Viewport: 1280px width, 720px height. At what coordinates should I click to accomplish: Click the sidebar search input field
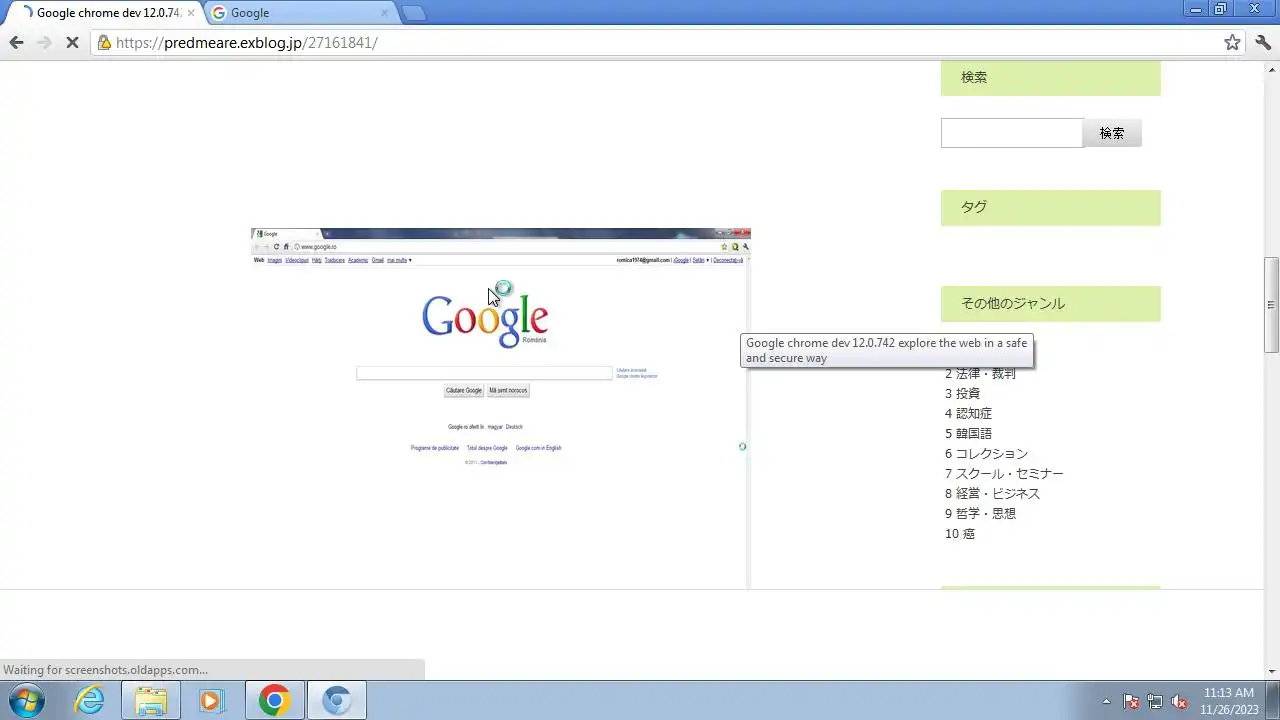point(1012,133)
